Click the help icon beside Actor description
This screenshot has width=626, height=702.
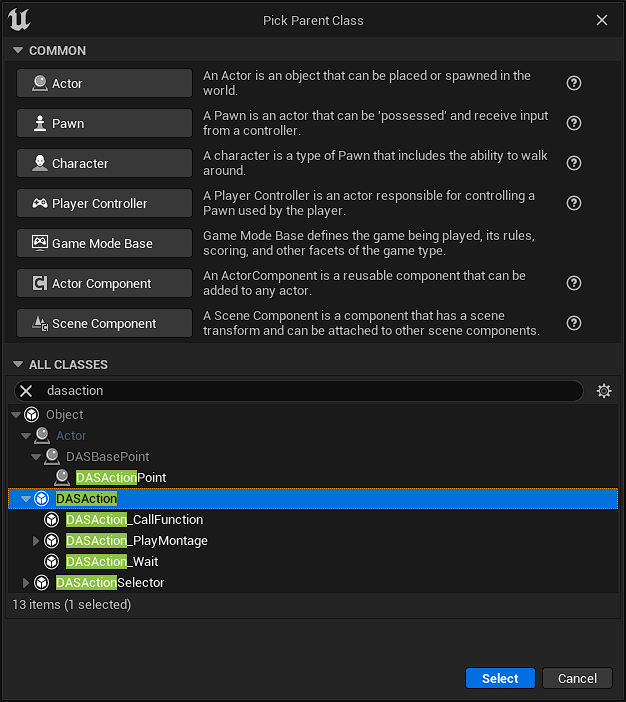coord(574,83)
